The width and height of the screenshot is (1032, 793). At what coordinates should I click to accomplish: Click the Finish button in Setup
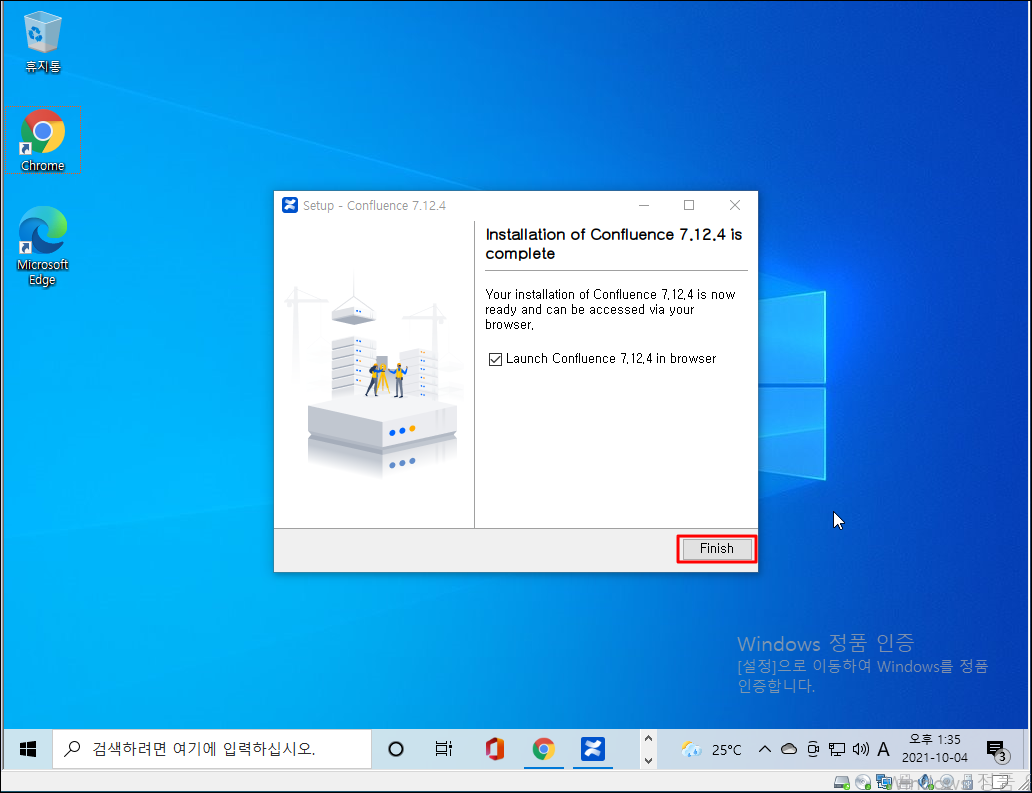(x=716, y=548)
